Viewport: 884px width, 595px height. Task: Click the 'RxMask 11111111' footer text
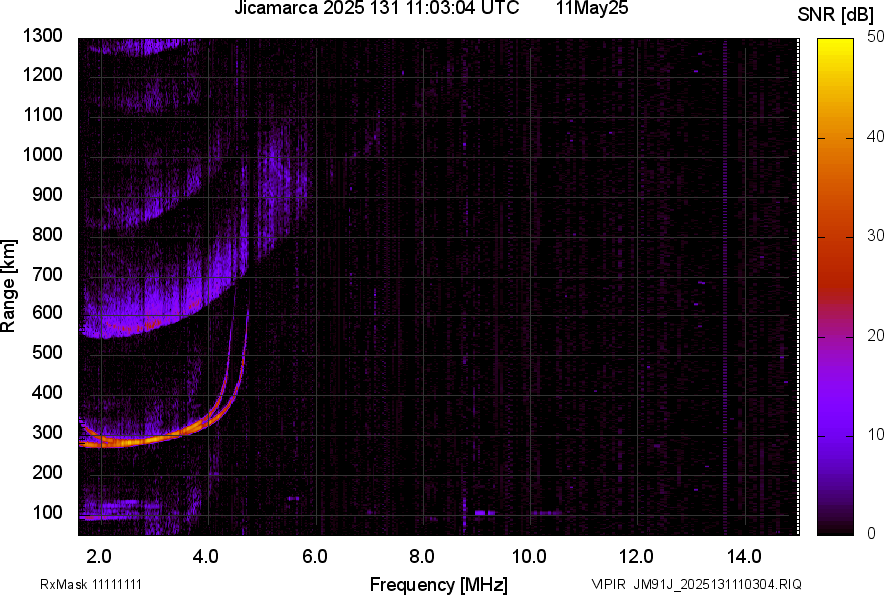pos(91,584)
